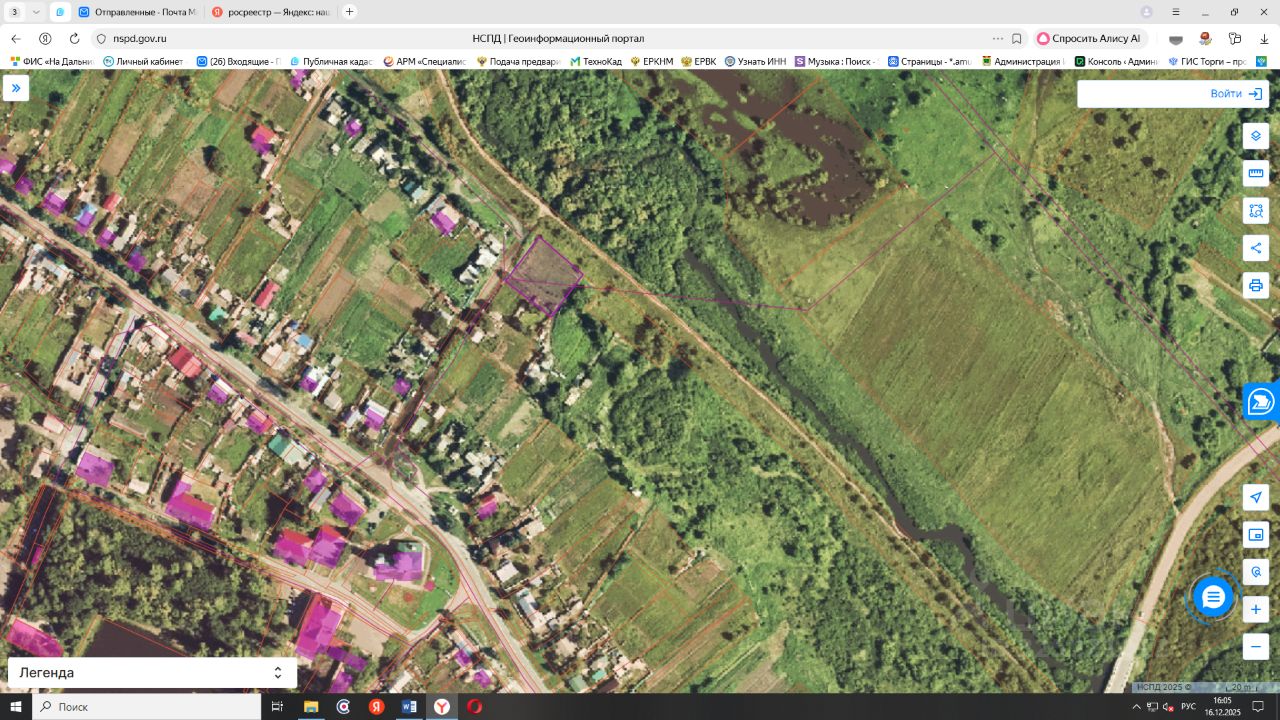Open the ЕРВК bookmark
This screenshot has width=1280, height=720.
[x=699, y=61]
